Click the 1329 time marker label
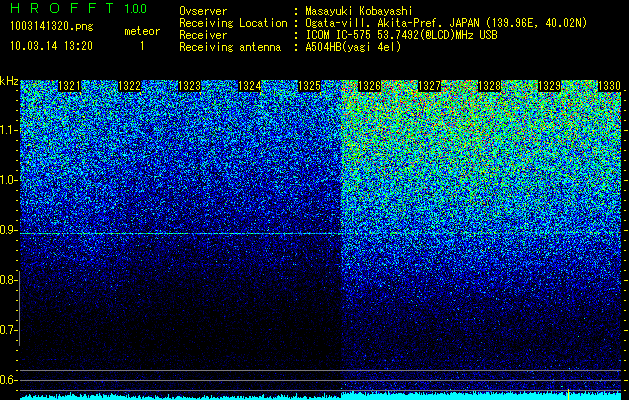 click(x=549, y=86)
